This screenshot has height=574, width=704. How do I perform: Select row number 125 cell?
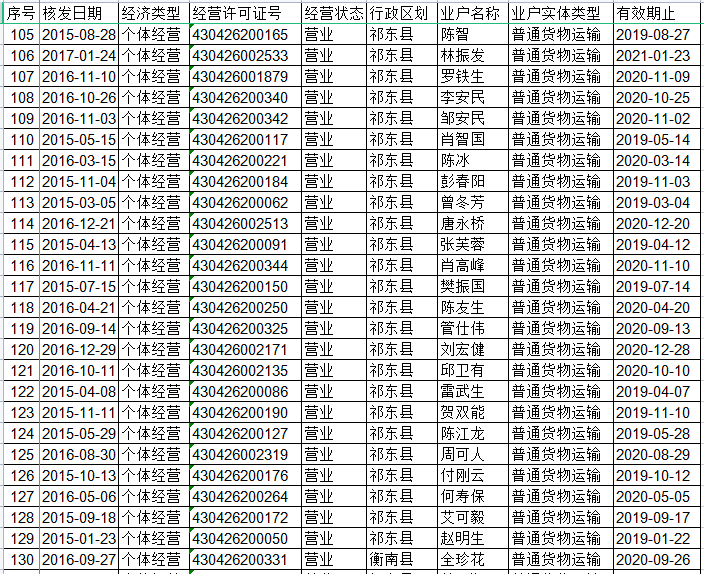coord(21,454)
